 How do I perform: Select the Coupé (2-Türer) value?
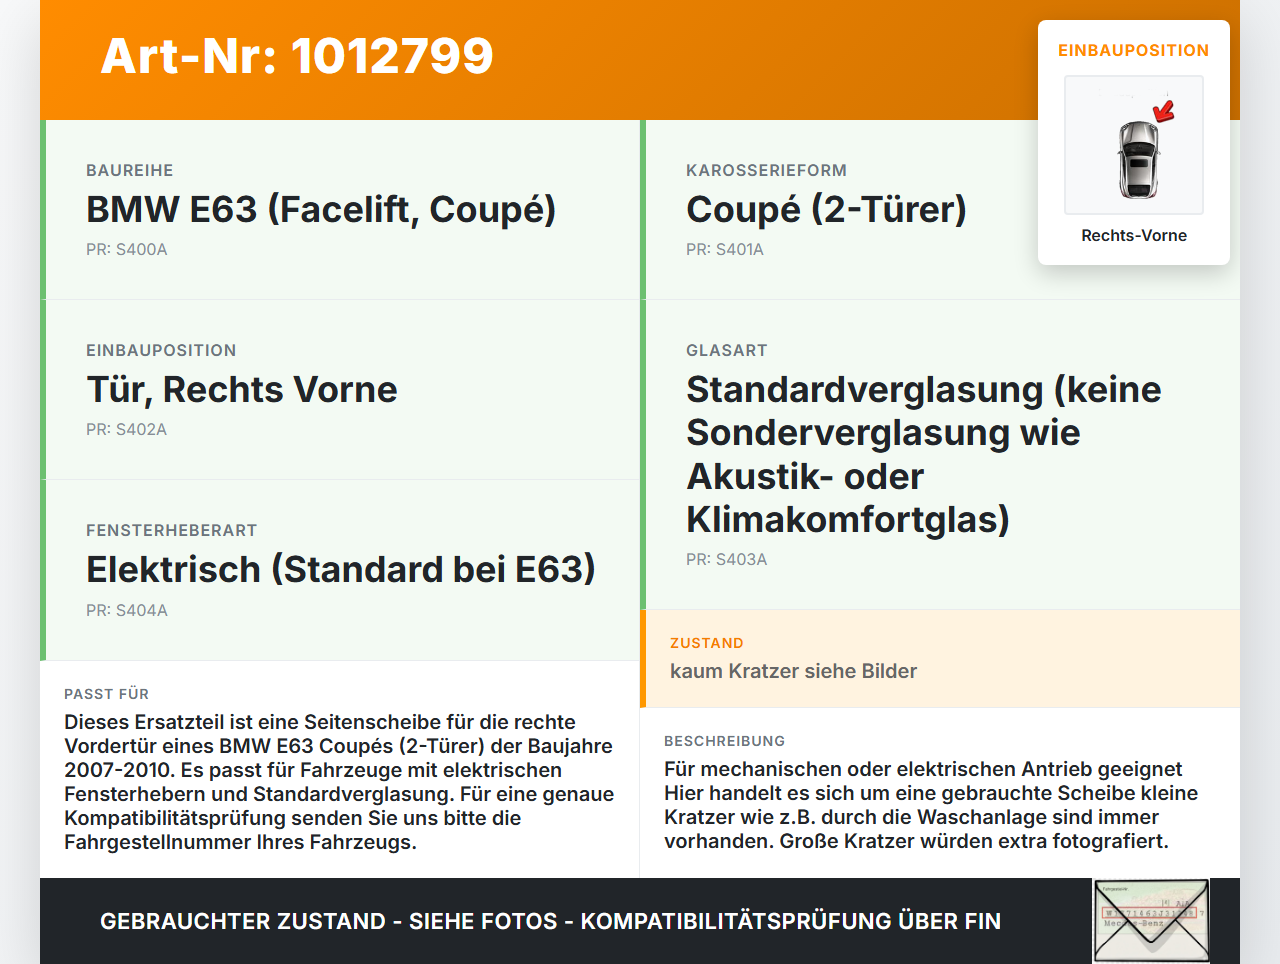[827, 209]
